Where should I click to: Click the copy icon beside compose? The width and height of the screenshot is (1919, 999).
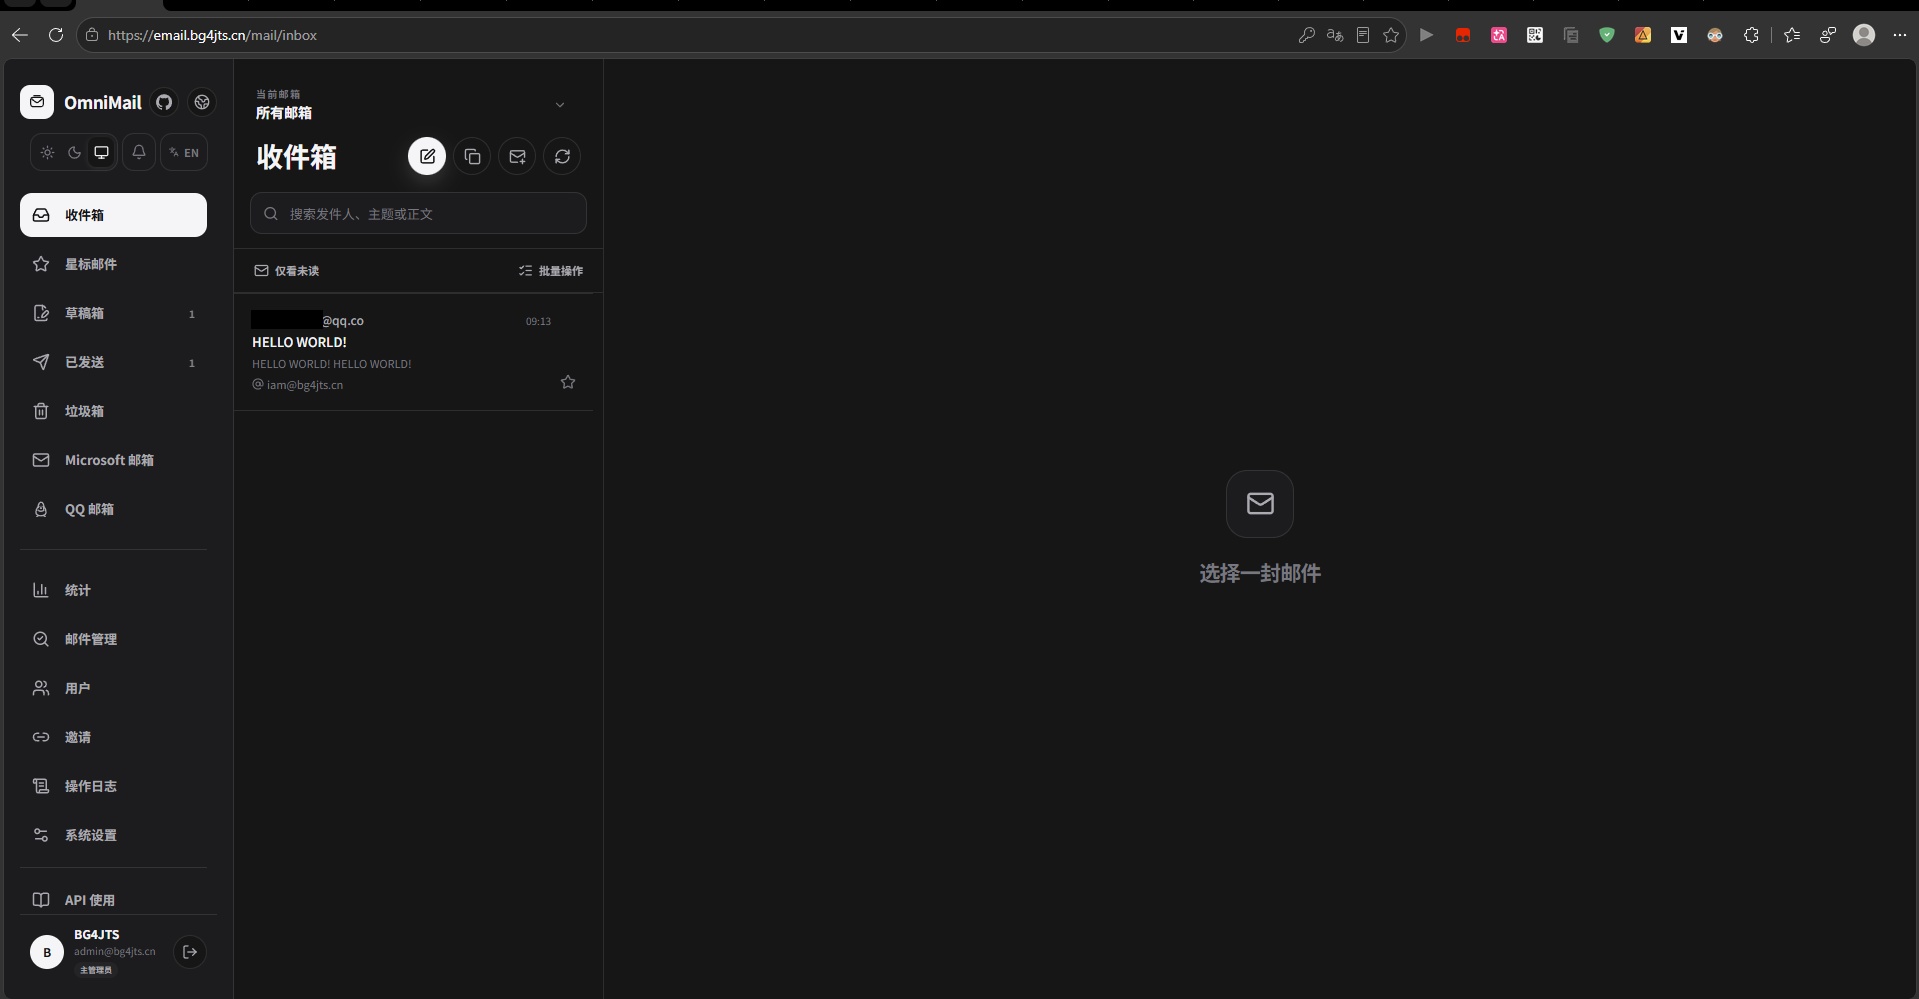[472, 156]
